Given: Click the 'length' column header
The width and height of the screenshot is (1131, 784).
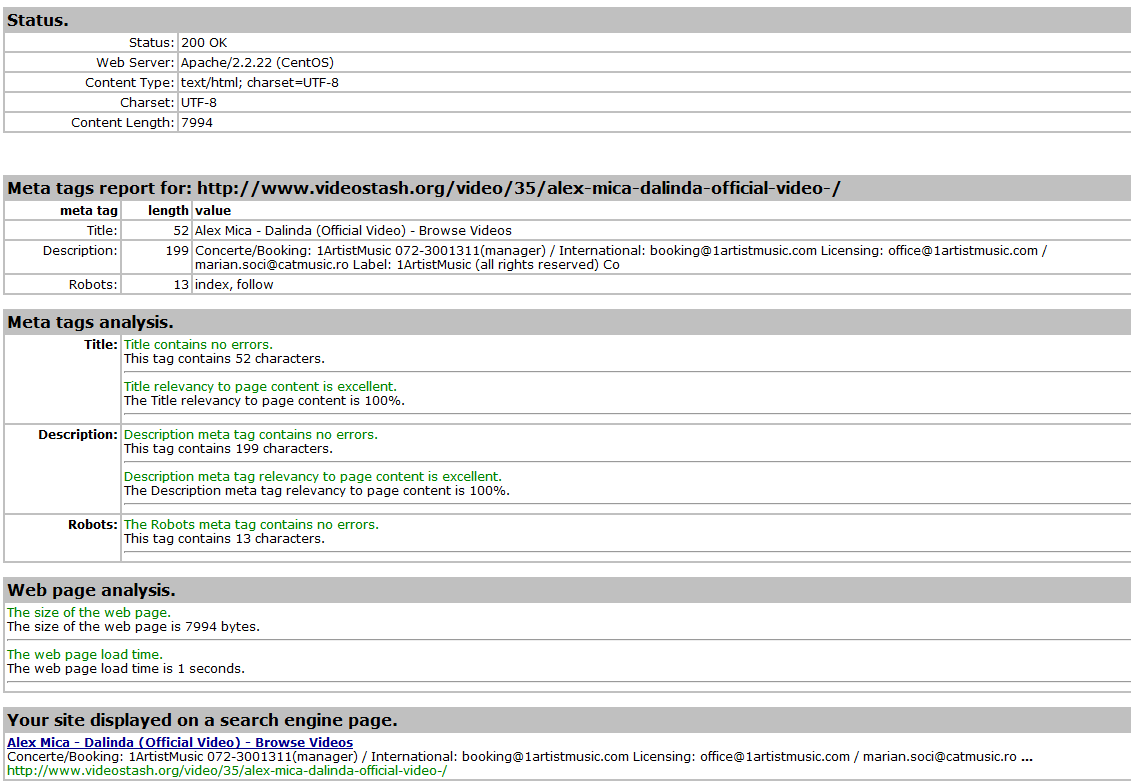Looking at the screenshot, I should click(x=167, y=211).
